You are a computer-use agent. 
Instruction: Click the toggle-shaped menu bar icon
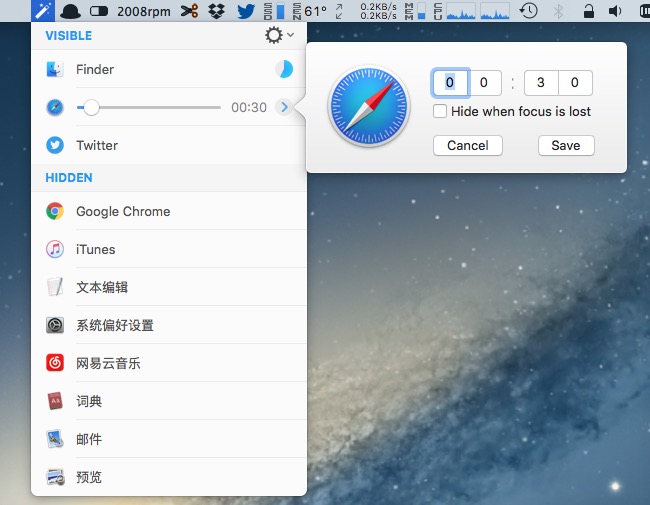click(99, 11)
